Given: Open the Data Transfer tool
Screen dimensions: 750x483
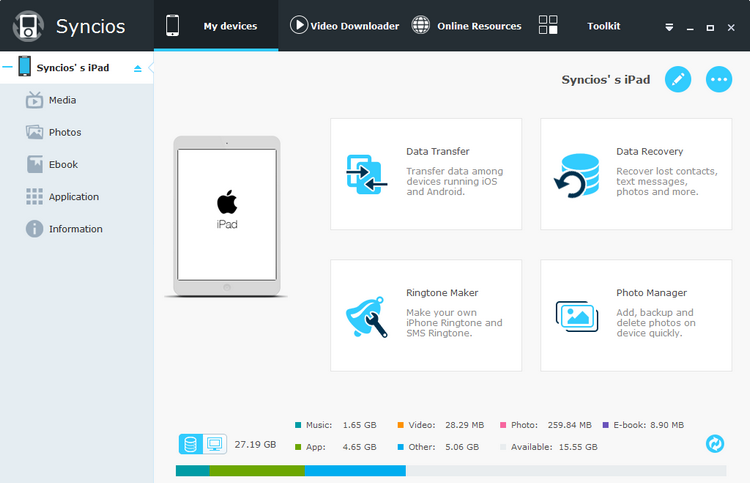Looking at the screenshot, I should (x=426, y=174).
